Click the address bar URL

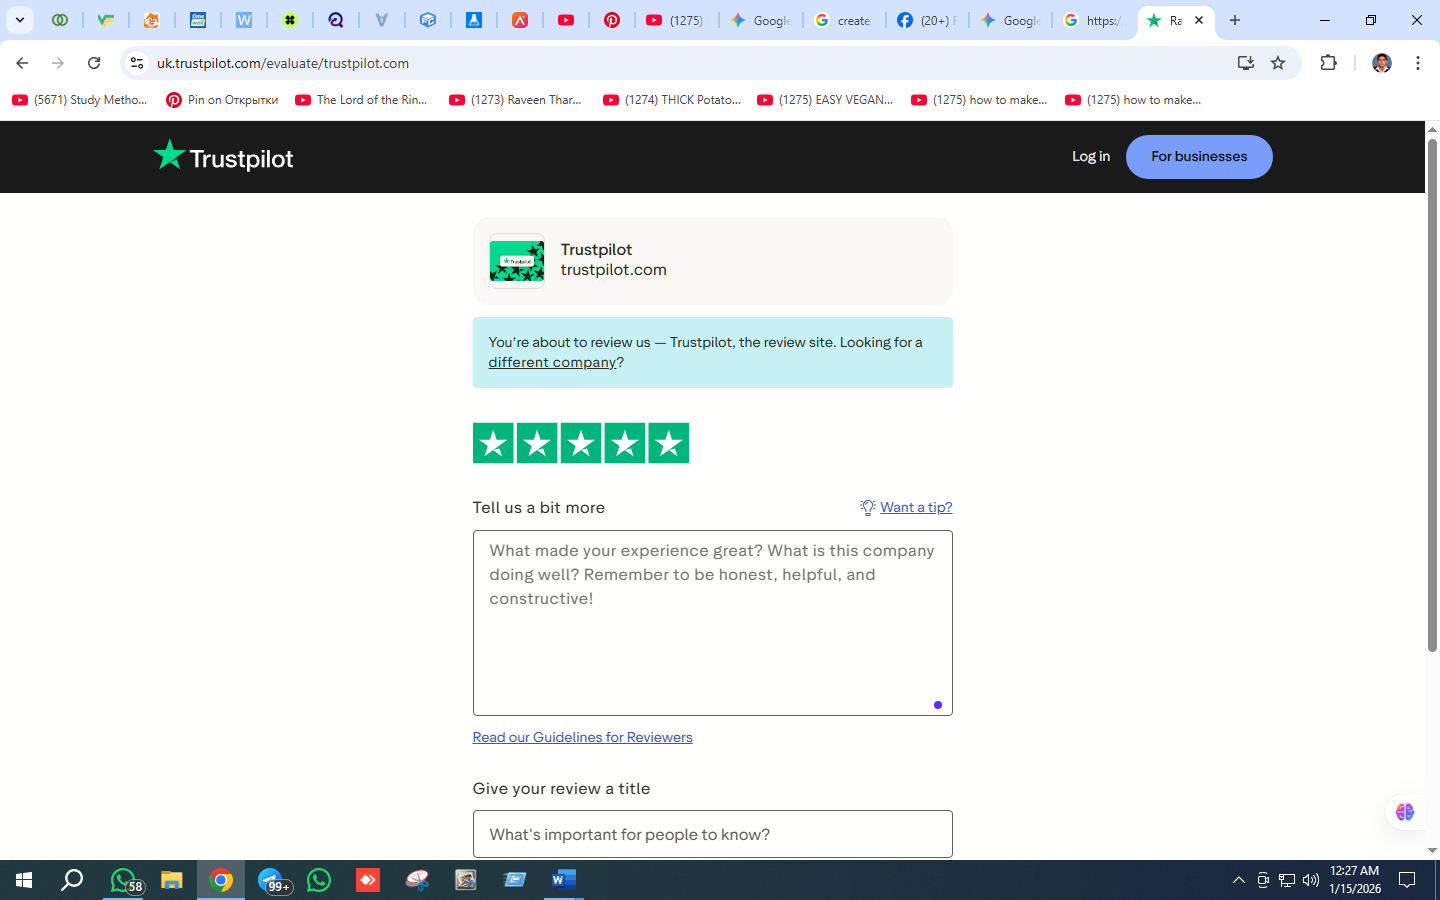pyautogui.click(x=283, y=63)
